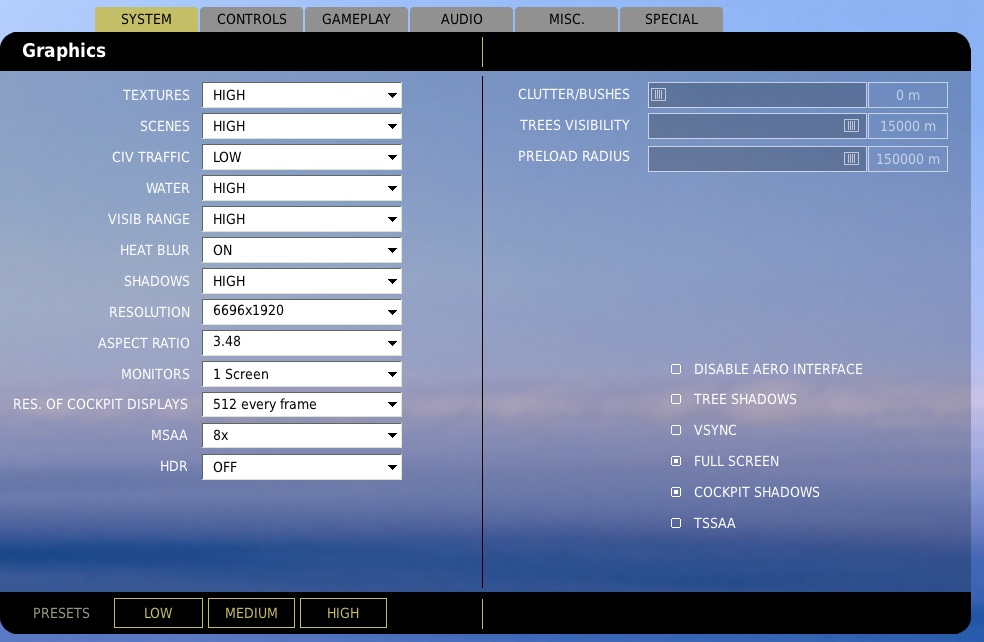The height and width of the screenshot is (642, 984).
Task: Expand the RES. OF COCKPIT DISPLAYS dropdown
Action: click(x=302, y=404)
